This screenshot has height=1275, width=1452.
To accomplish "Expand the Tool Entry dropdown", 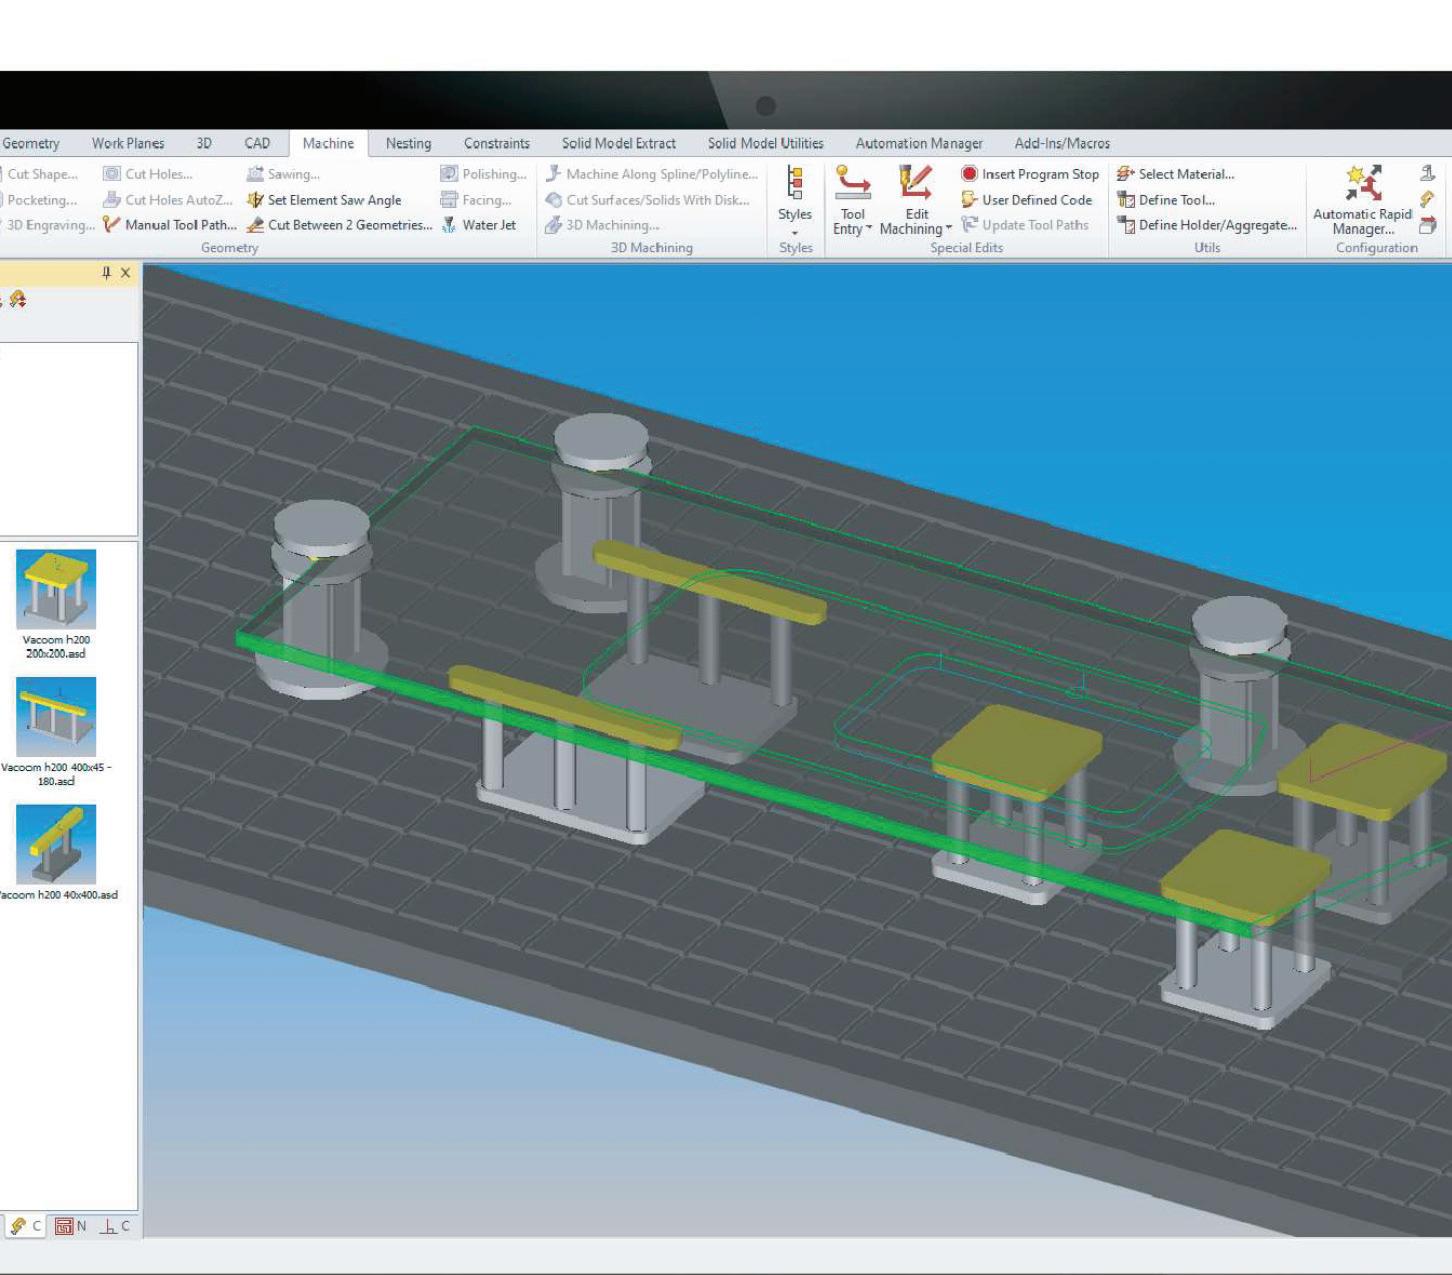I will [x=852, y=201].
